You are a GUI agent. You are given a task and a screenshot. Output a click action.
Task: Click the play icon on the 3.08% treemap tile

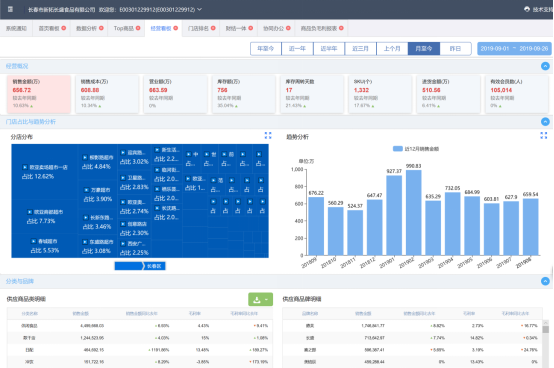tap(85, 242)
